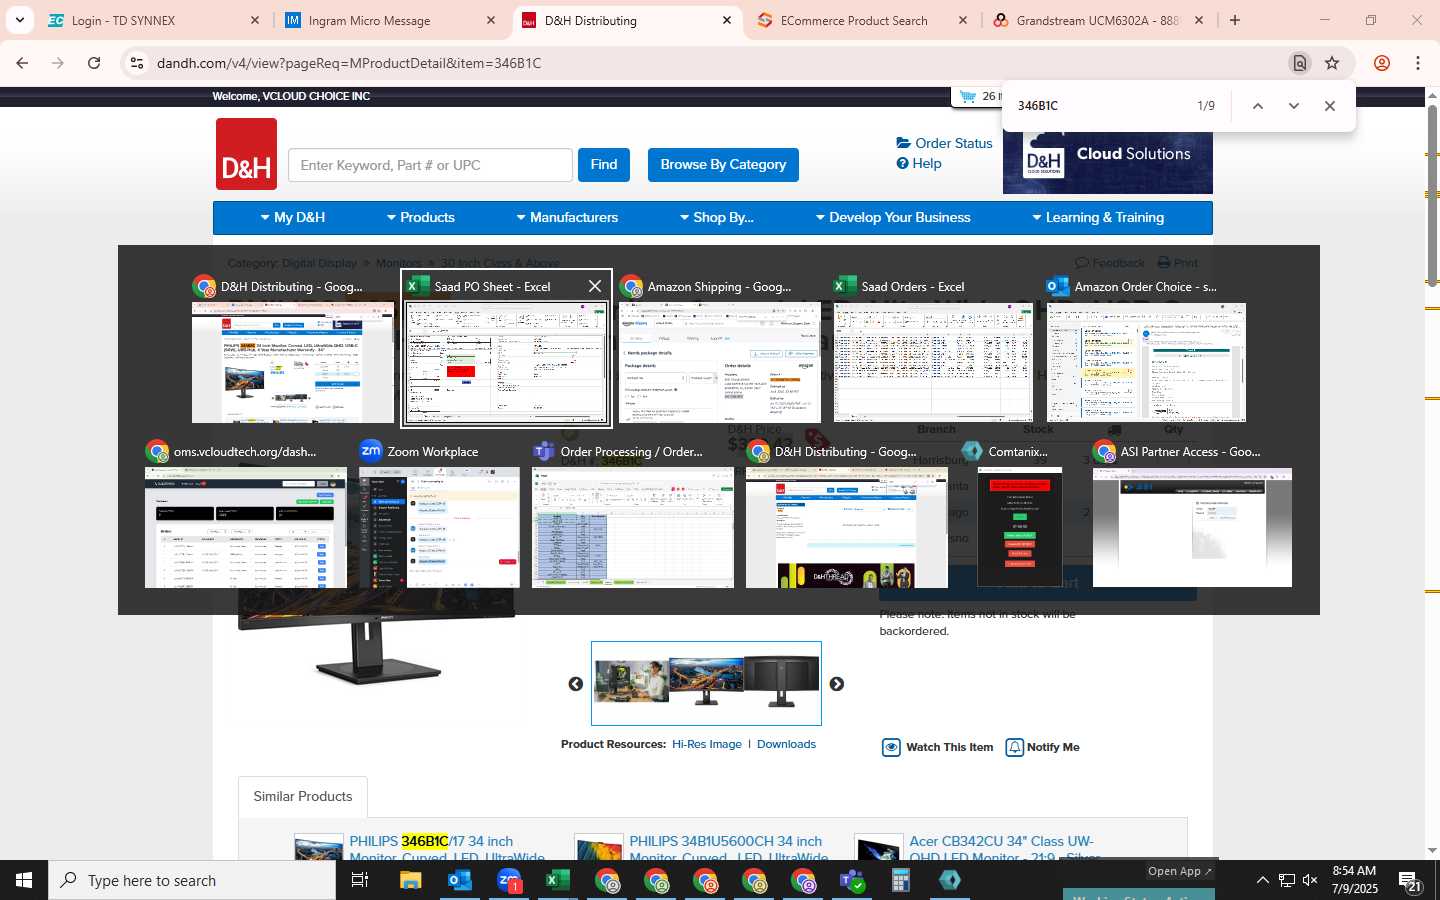Expand Learning & Training menu
1440x900 pixels.
tap(1098, 217)
